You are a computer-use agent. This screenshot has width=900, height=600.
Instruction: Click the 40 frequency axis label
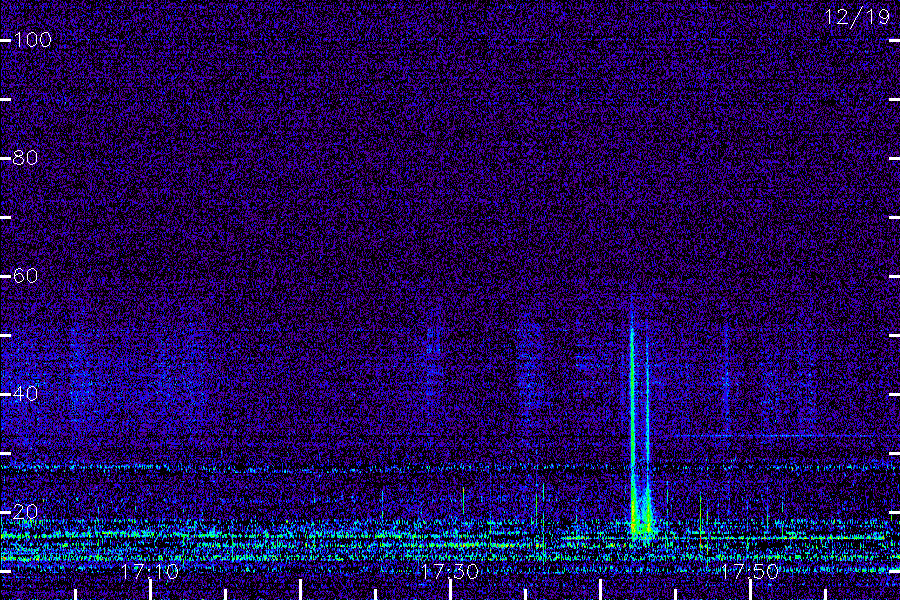point(25,394)
